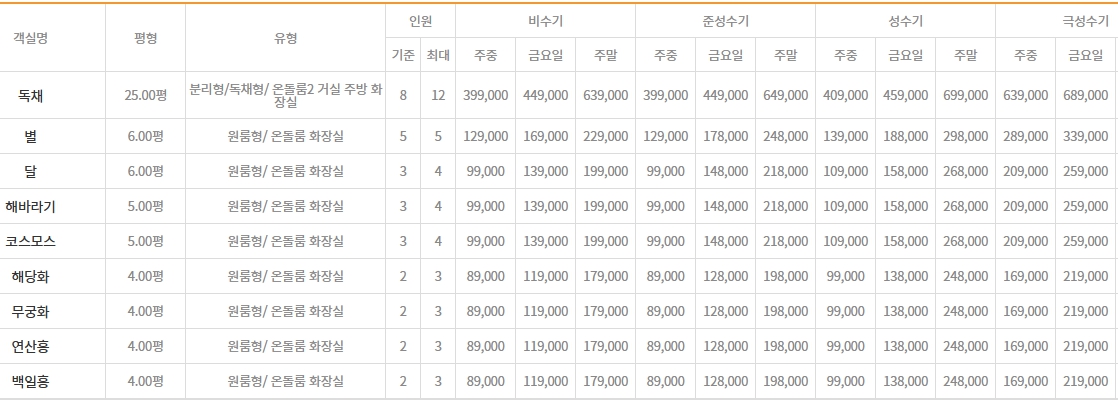Click the 독채 room type description
The height and width of the screenshot is (405, 1118).
click(x=286, y=96)
